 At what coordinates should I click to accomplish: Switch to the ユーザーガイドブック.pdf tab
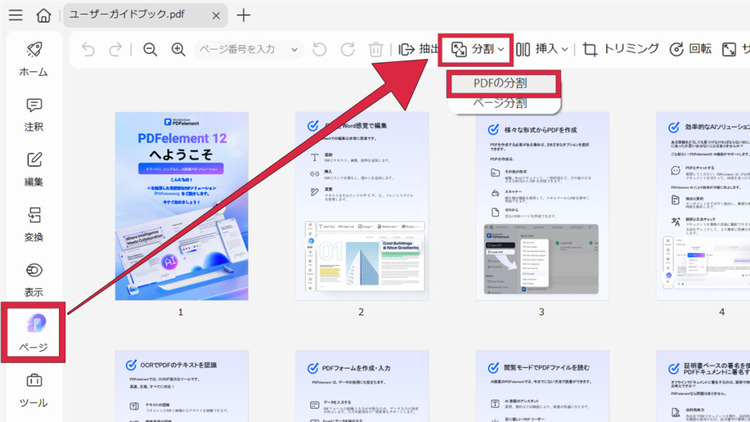coord(145,15)
